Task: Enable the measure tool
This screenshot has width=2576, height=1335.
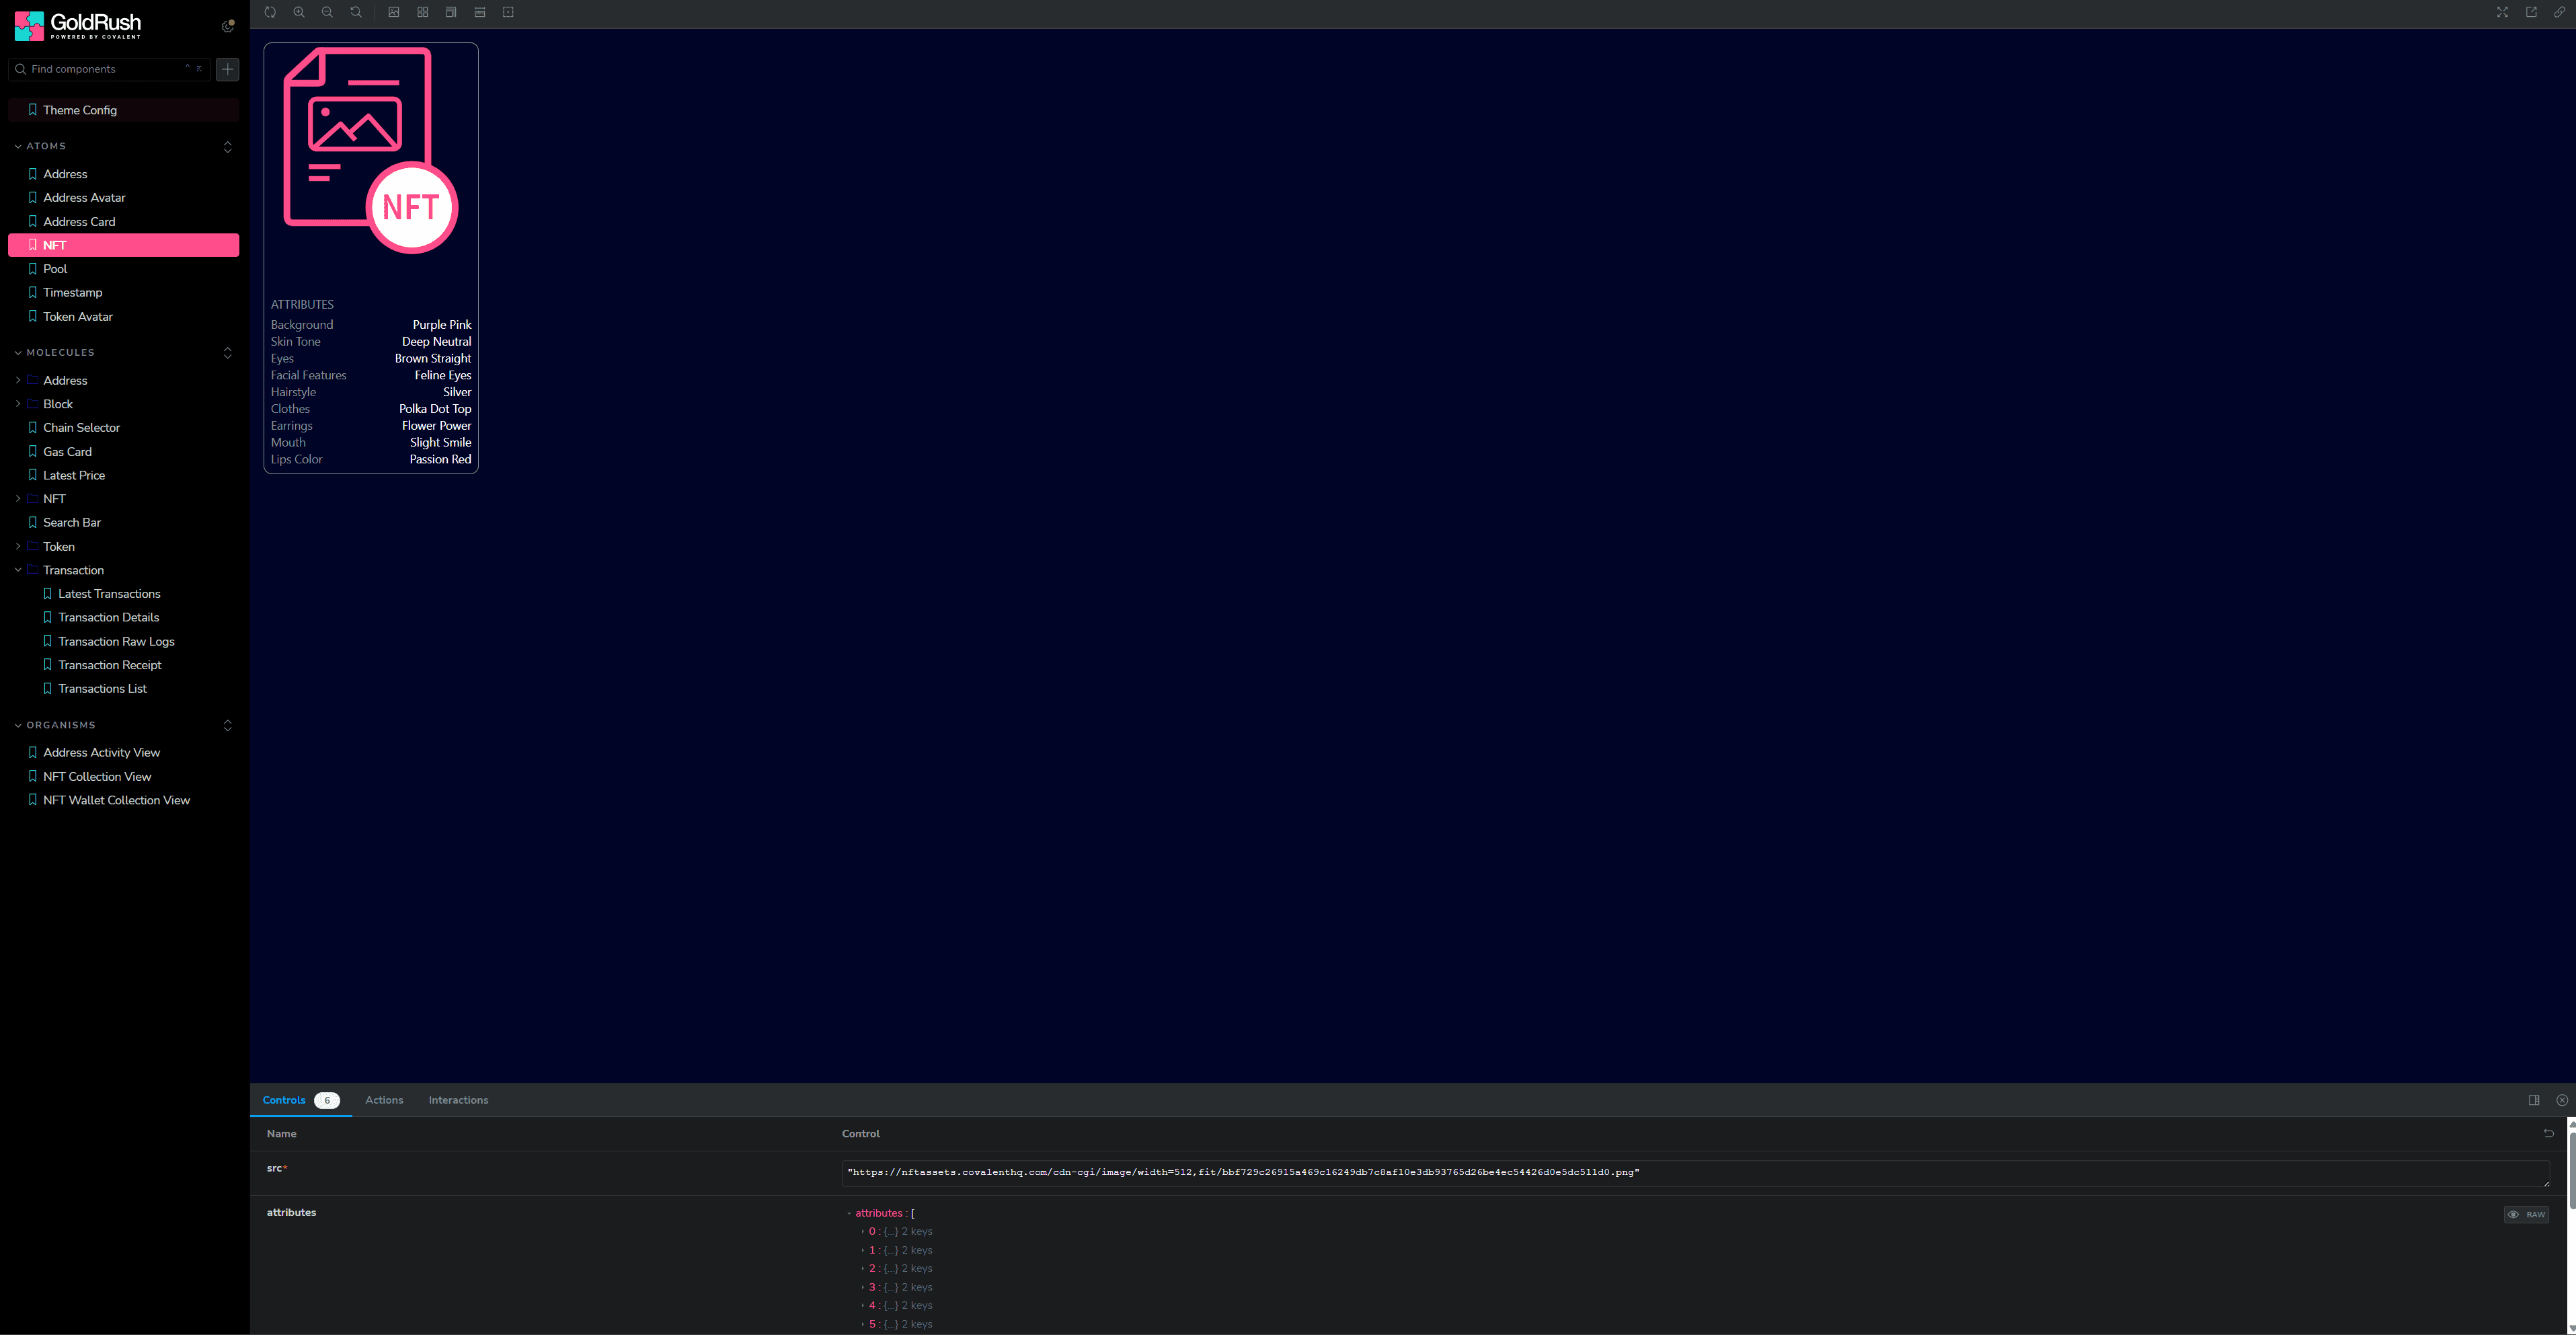Action: pyautogui.click(x=480, y=12)
